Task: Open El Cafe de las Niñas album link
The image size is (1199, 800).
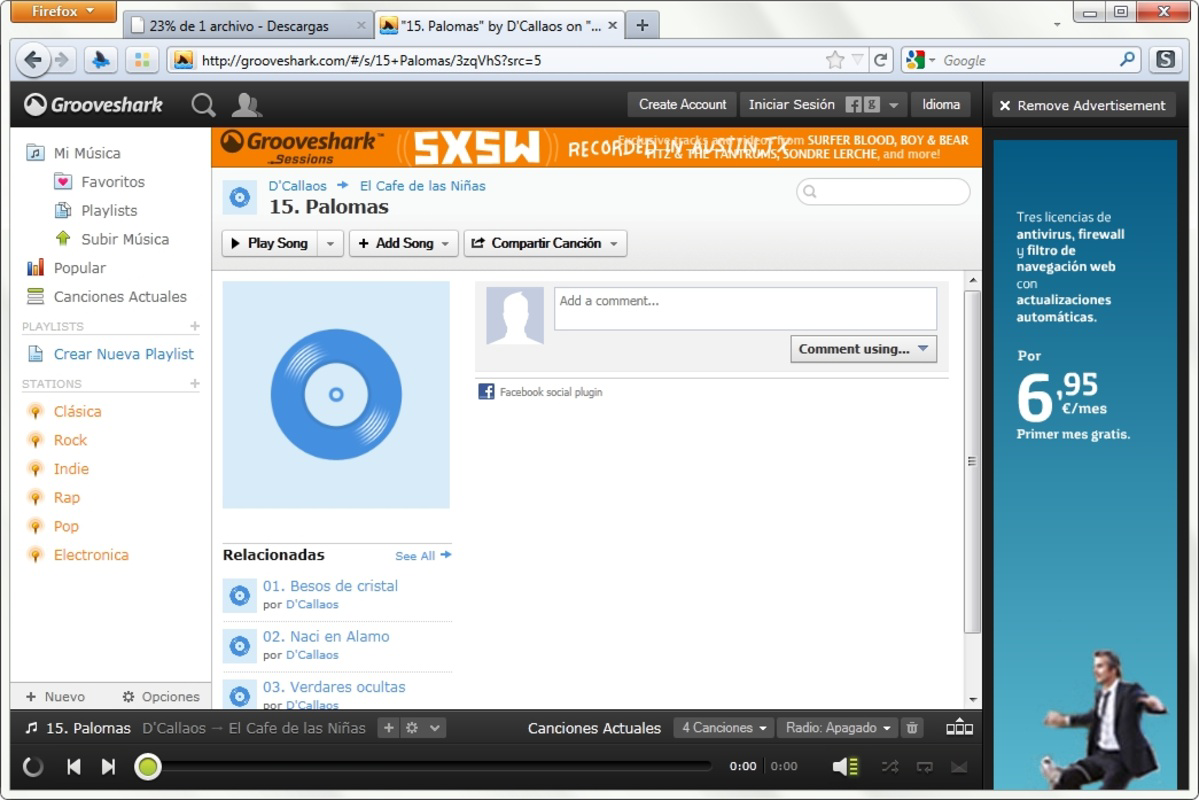Action: [423, 186]
